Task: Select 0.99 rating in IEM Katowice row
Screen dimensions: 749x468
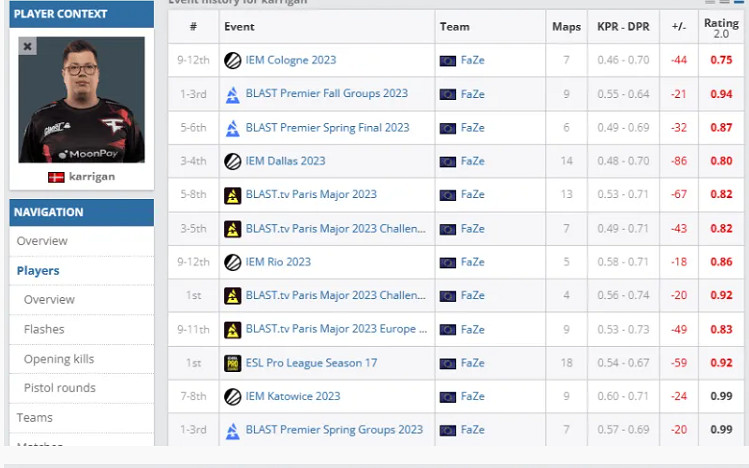Action: [x=721, y=396]
